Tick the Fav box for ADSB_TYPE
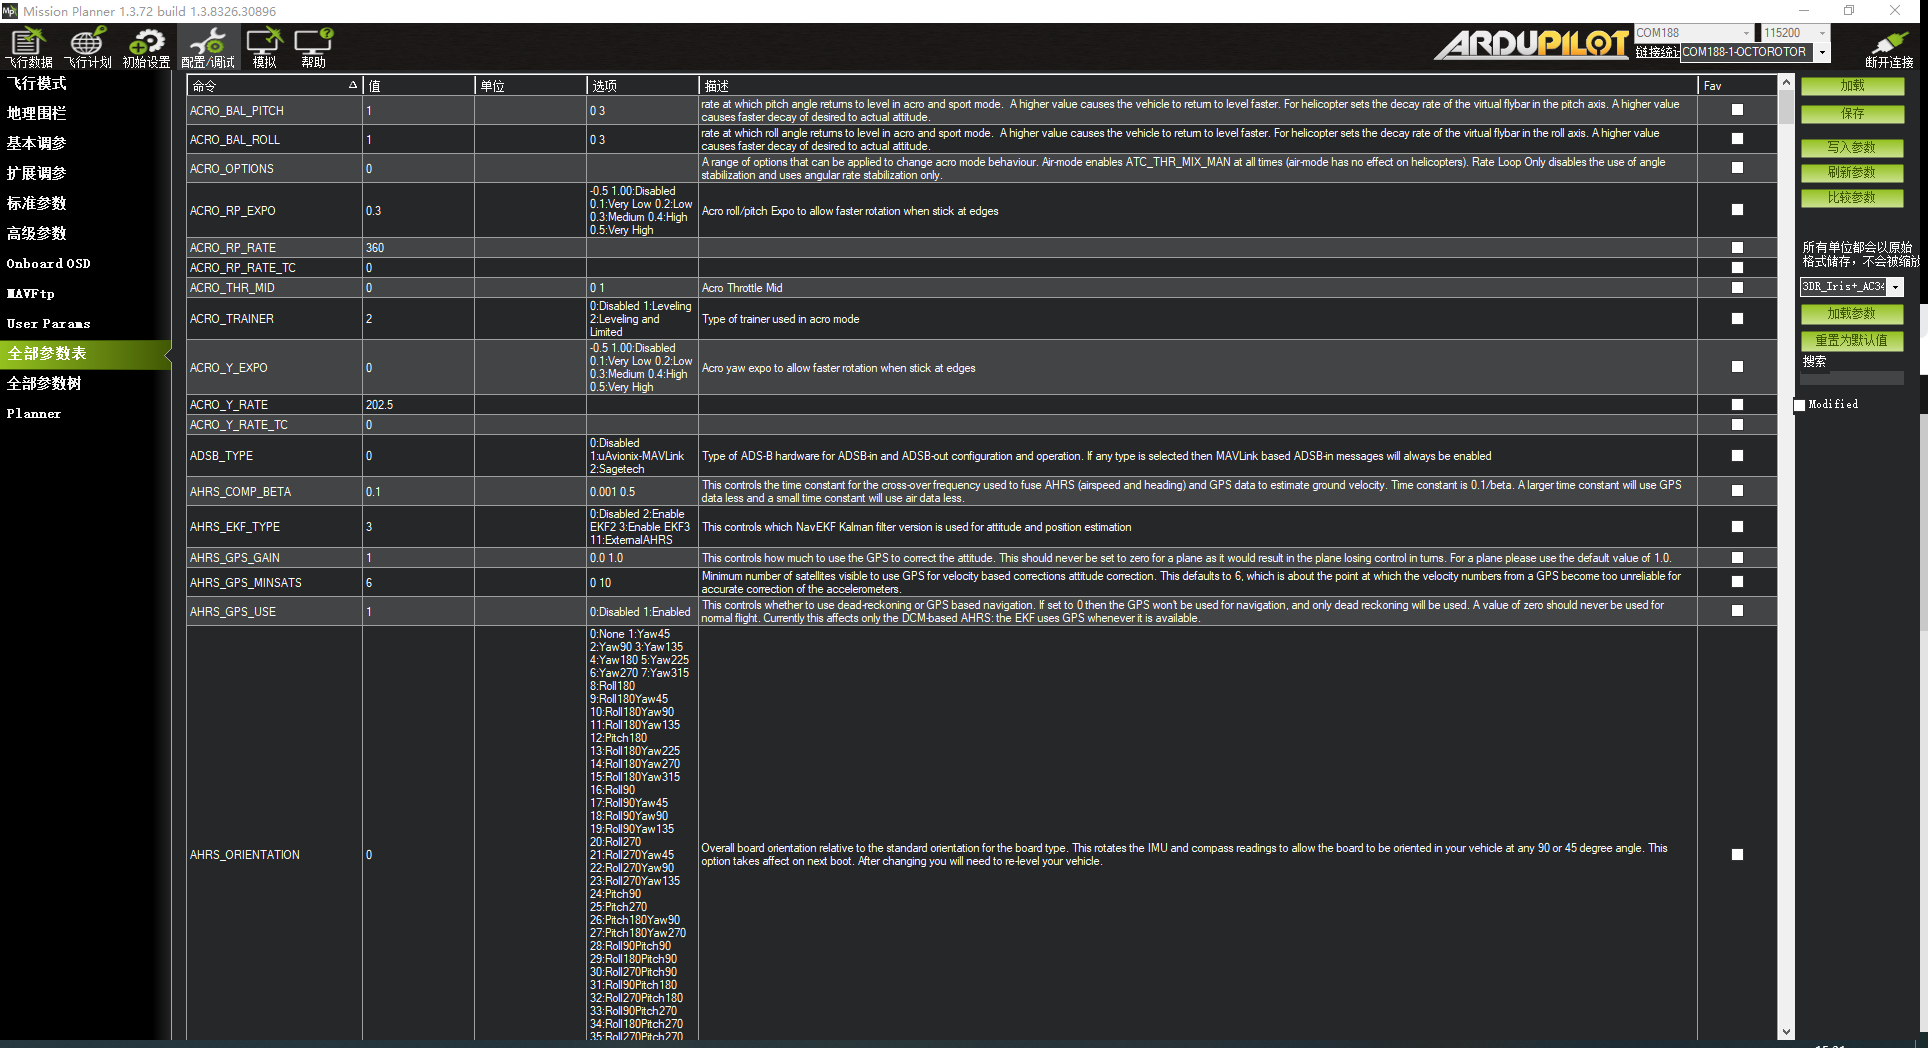The width and height of the screenshot is (1928, 1048). coord(1737,456)
